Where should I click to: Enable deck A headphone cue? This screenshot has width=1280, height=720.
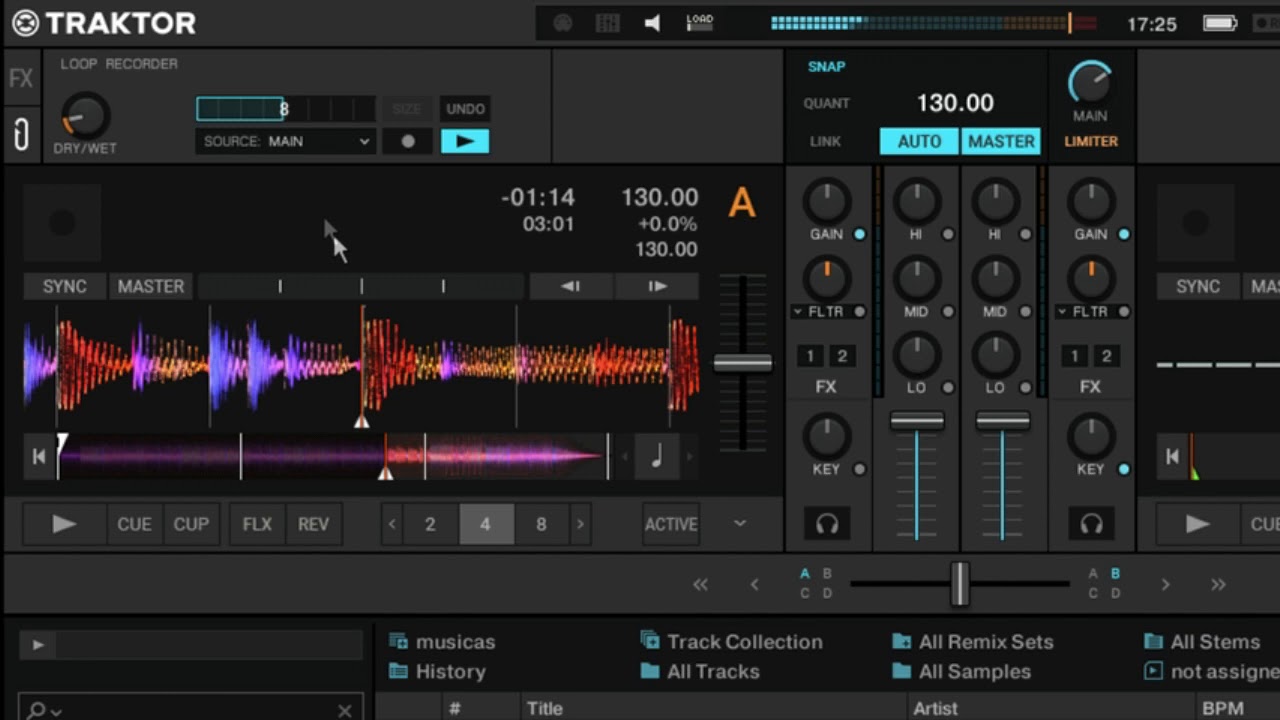pos(826,524)
